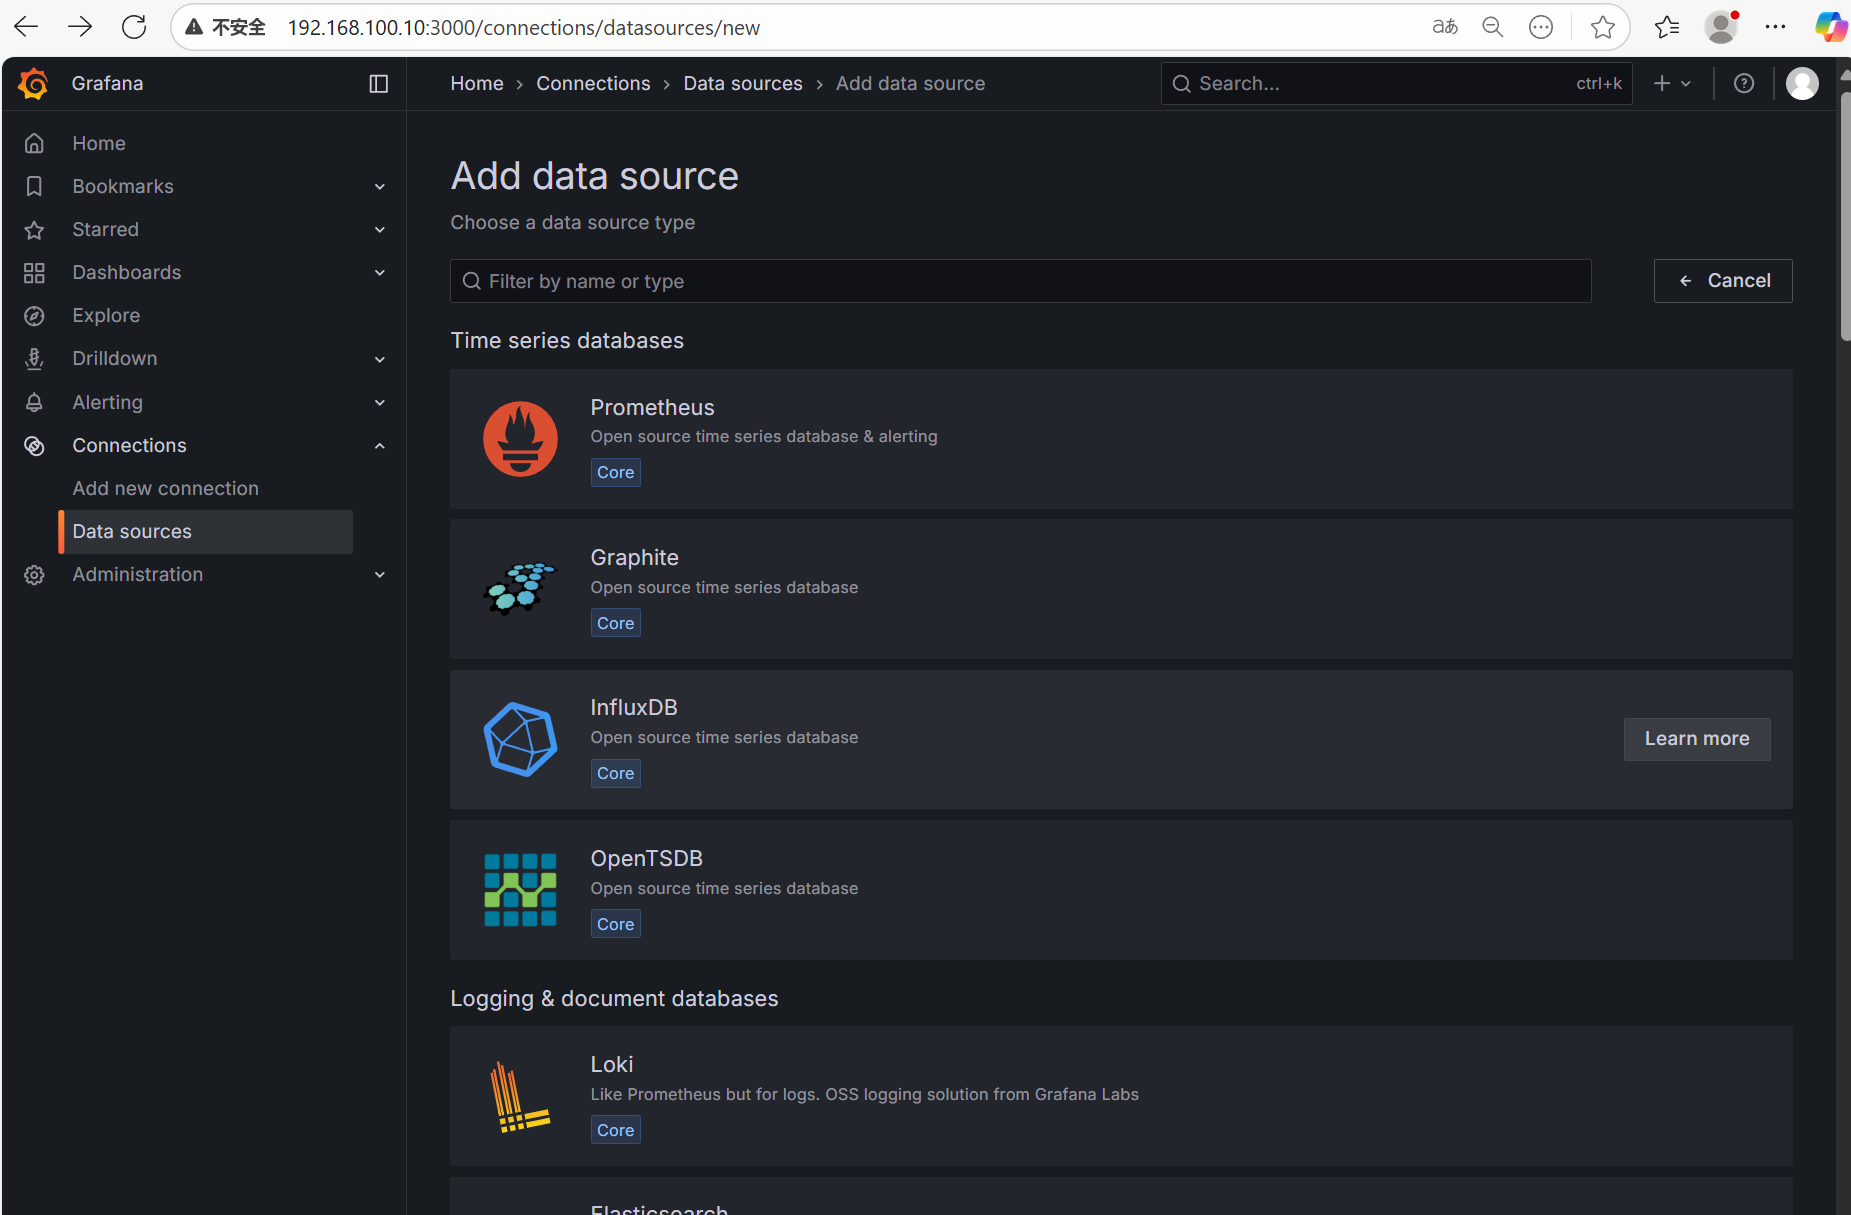Click the OpenTSDB grid logo
Viewport: 1851px width, 1215px height.
[520, 890]
